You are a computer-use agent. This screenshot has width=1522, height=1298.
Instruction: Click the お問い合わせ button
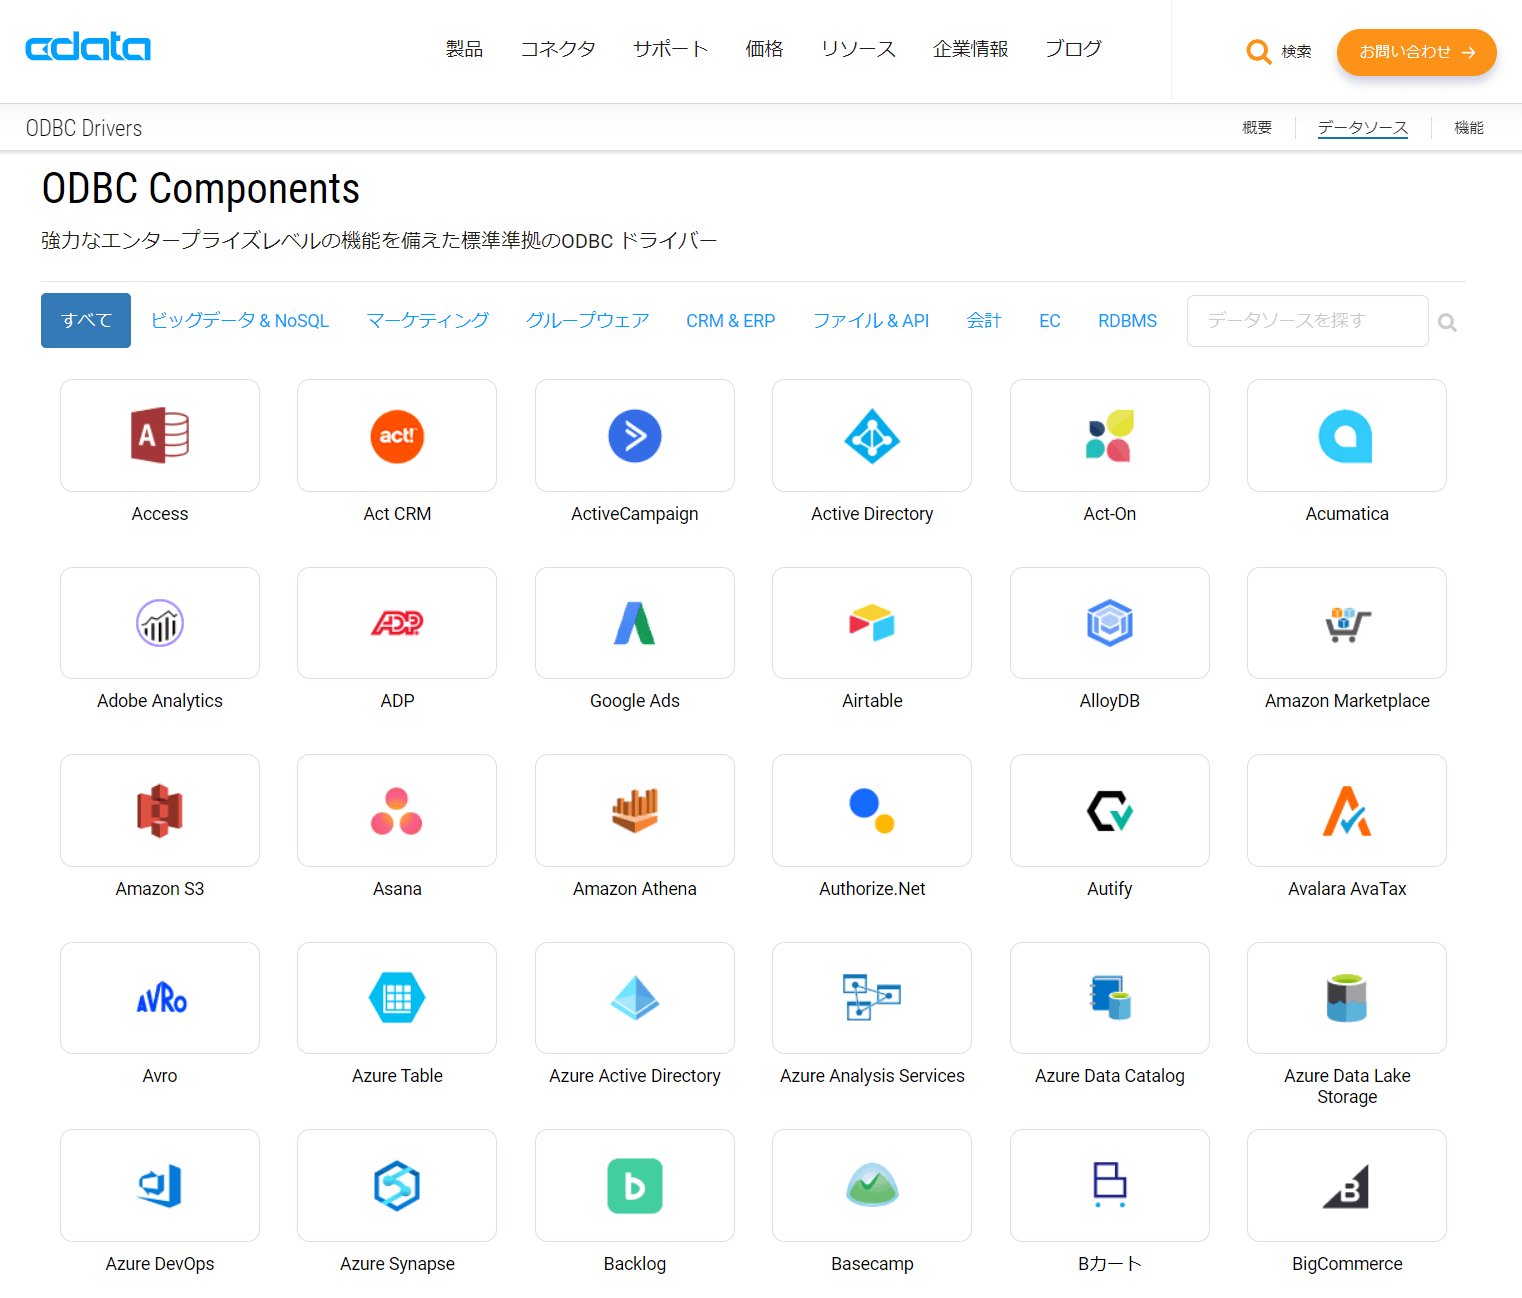1417,52
